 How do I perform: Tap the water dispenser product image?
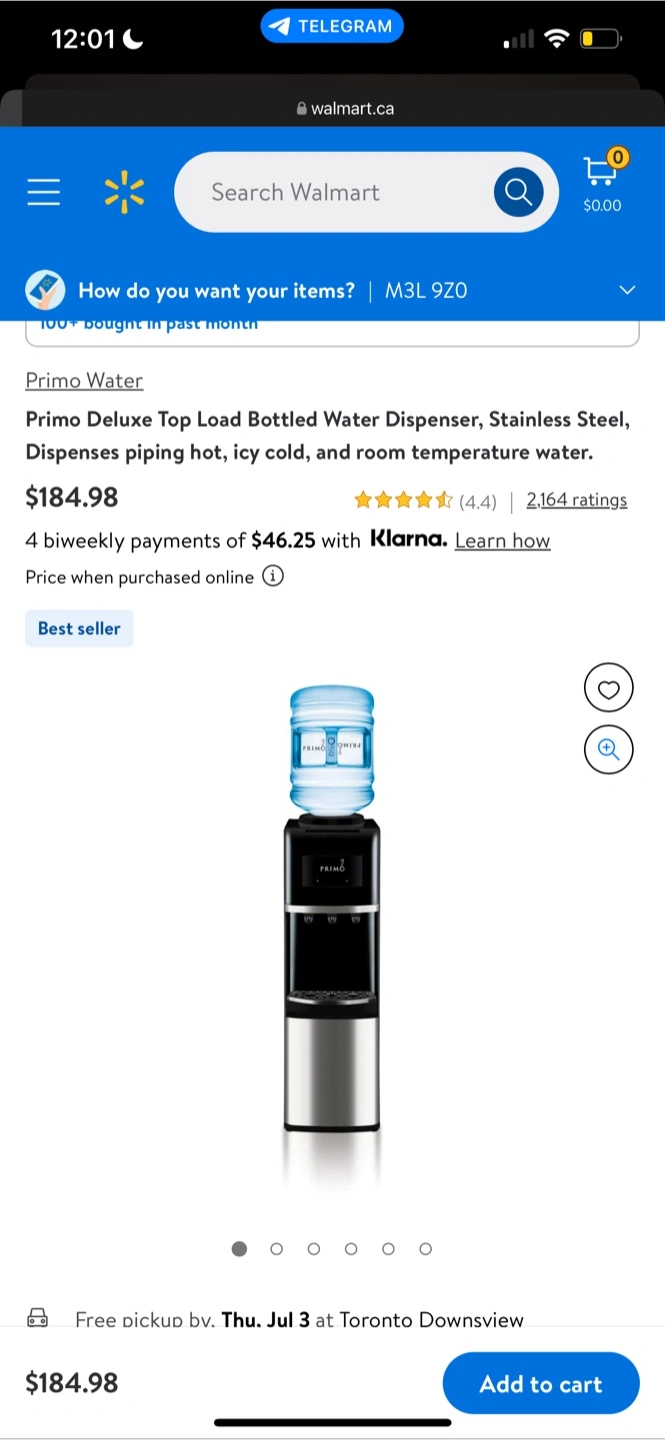click(332, 930)
